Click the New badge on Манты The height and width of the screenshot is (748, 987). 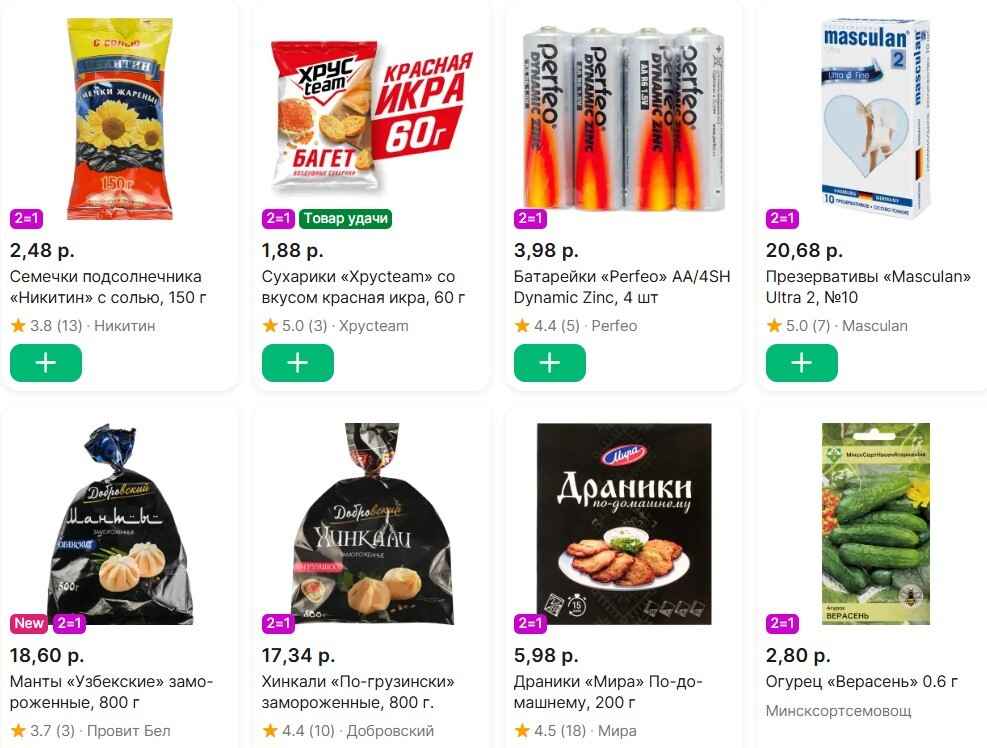point(29,623)
